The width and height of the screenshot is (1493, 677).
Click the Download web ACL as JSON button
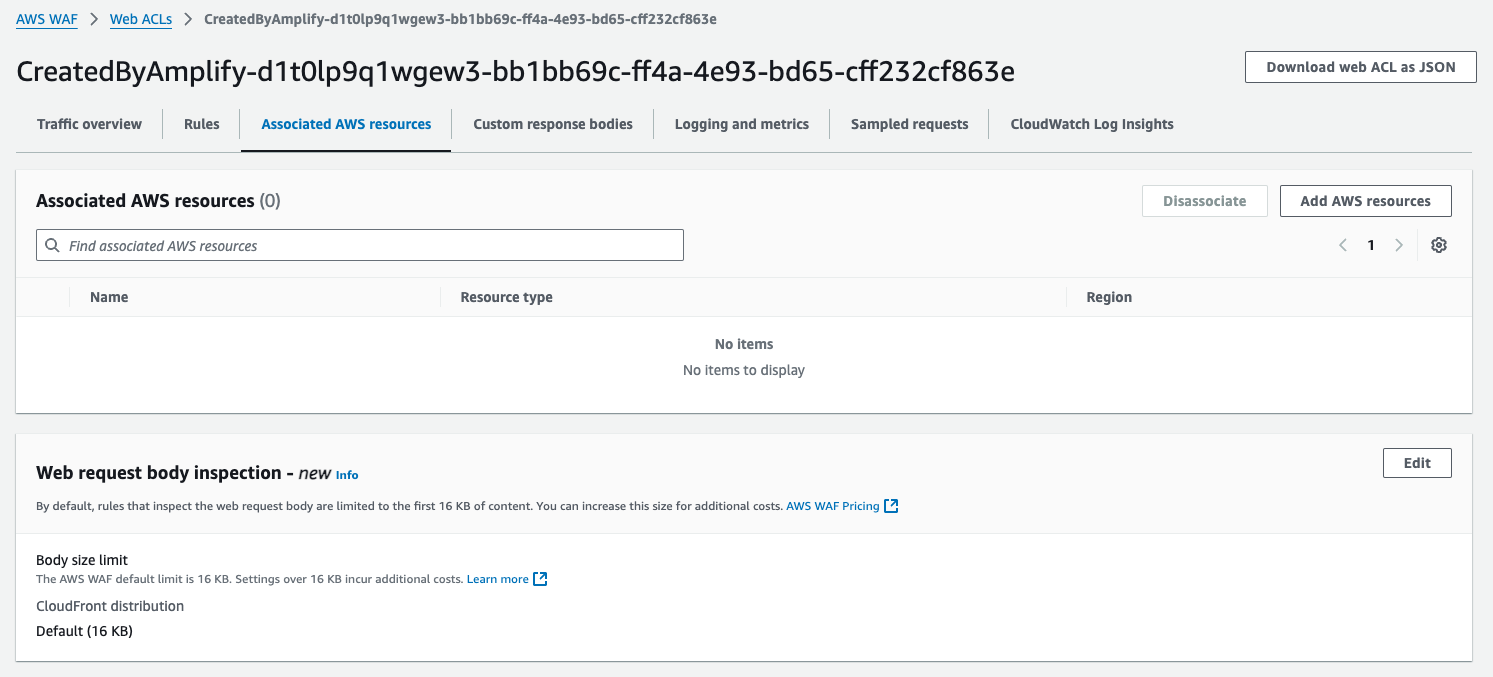coord(1360,67)
